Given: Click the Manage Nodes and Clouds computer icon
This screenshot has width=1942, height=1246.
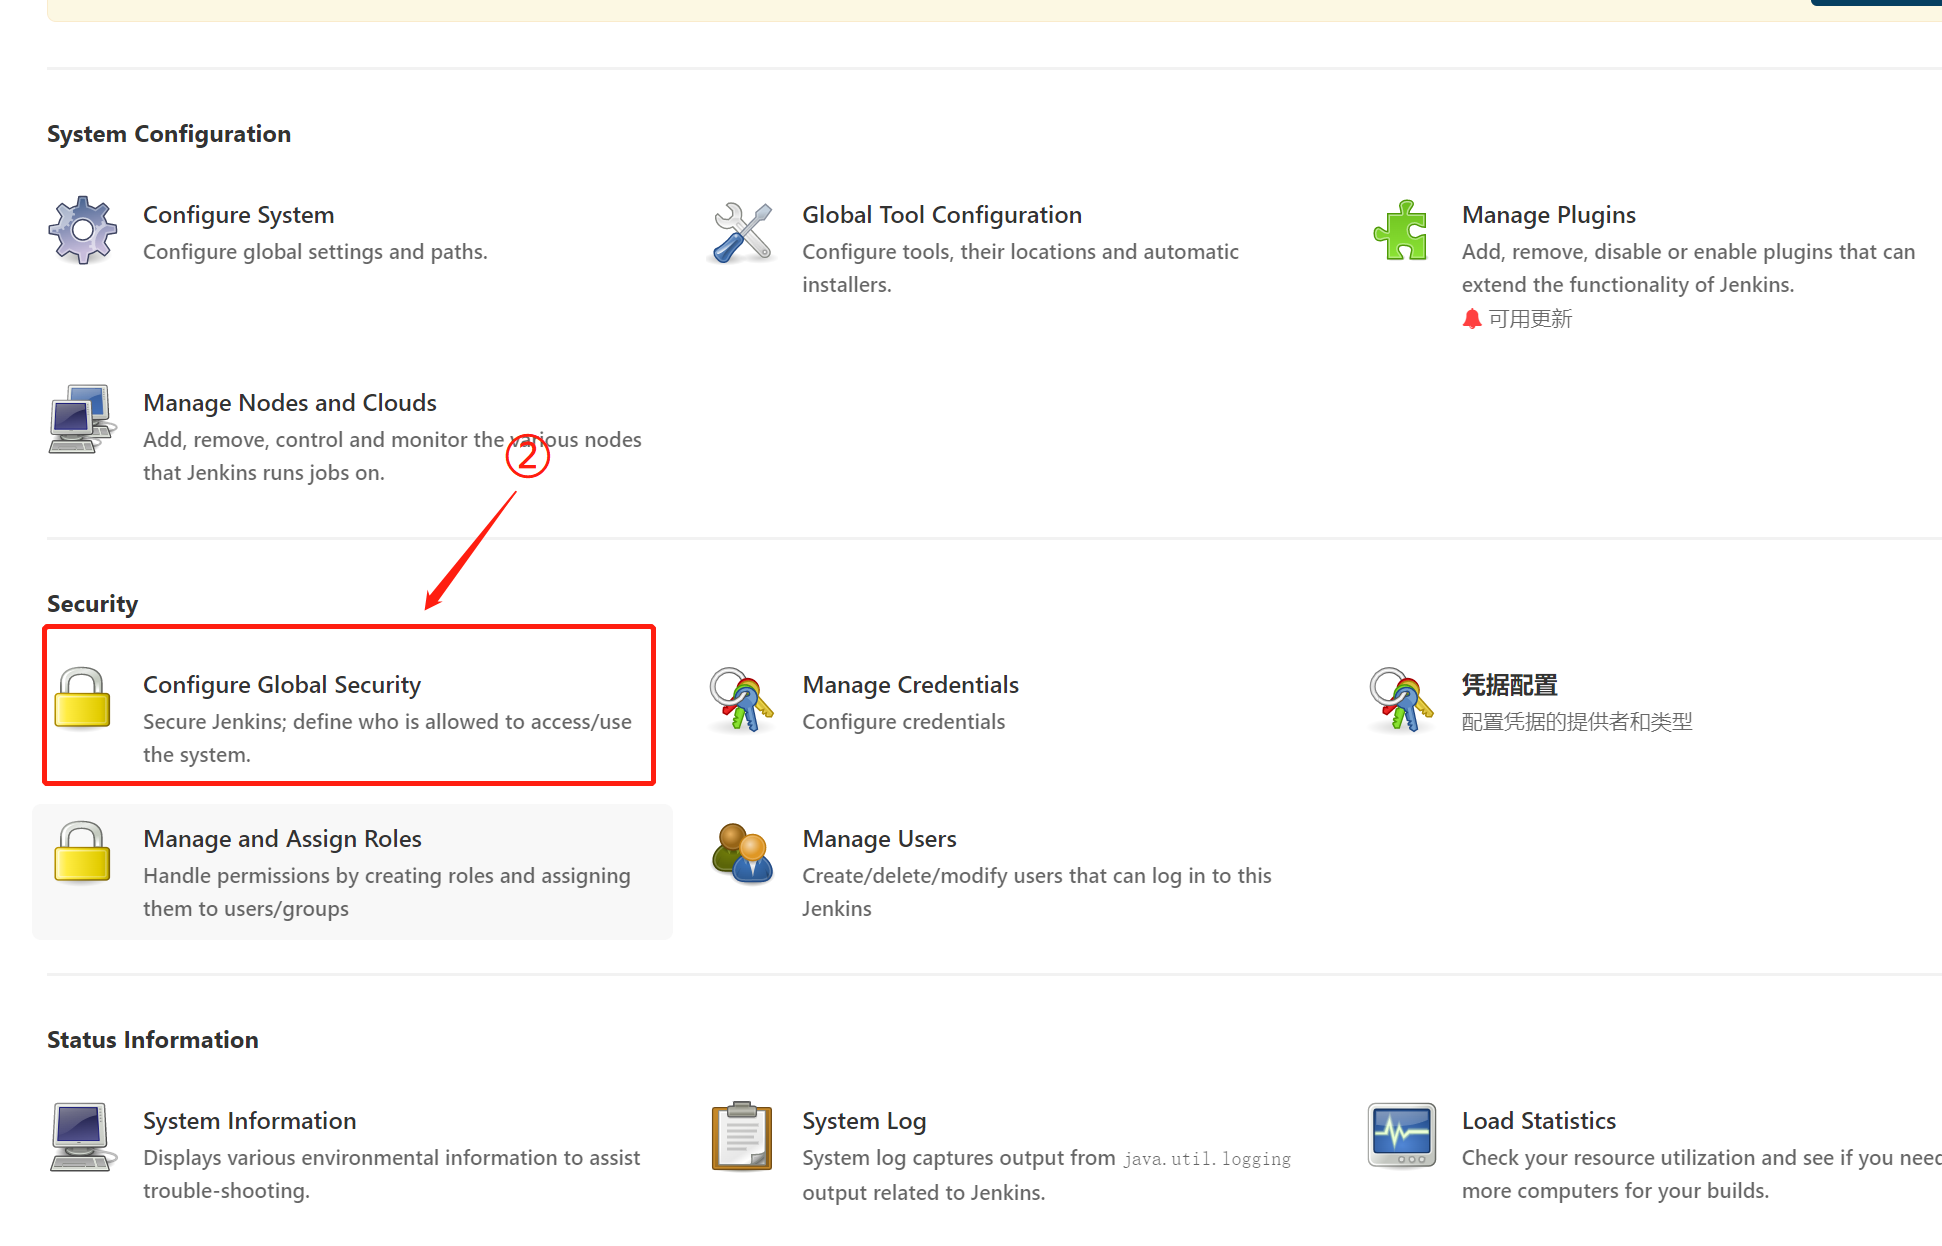Looking at the screenshot, I should click(82, 419).
